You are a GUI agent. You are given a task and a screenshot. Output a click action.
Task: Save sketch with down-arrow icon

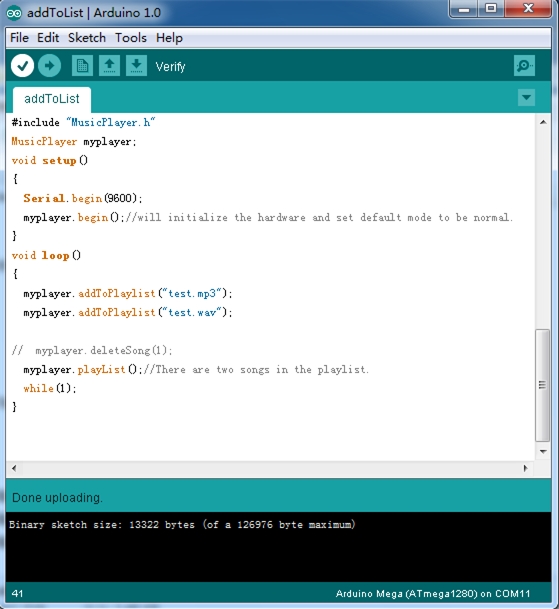(136, 66)
